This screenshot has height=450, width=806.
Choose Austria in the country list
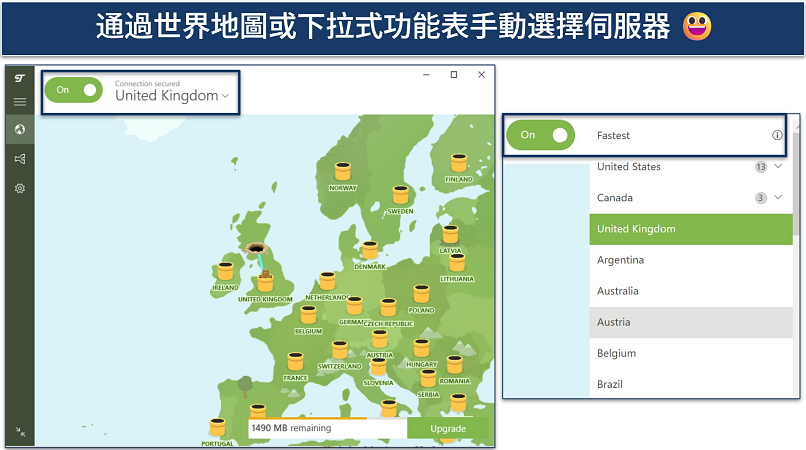(615, 322)
